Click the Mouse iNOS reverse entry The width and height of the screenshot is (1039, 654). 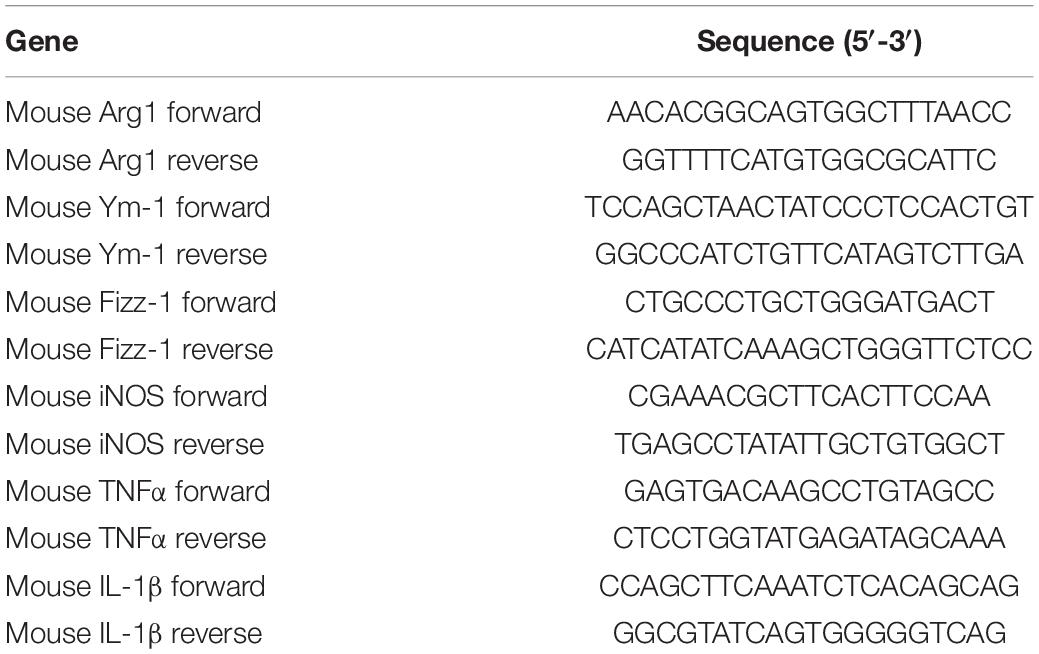point(135,444)
